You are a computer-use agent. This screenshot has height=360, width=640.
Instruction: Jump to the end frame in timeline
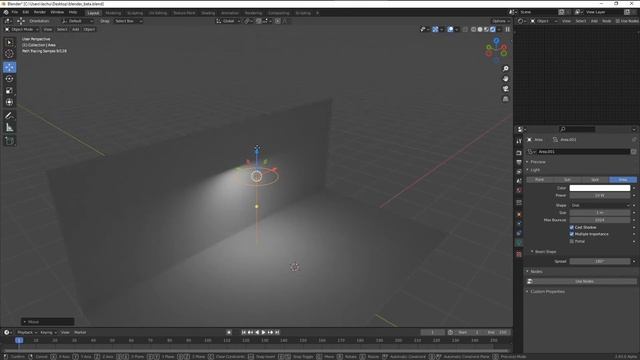pos(277,332)
